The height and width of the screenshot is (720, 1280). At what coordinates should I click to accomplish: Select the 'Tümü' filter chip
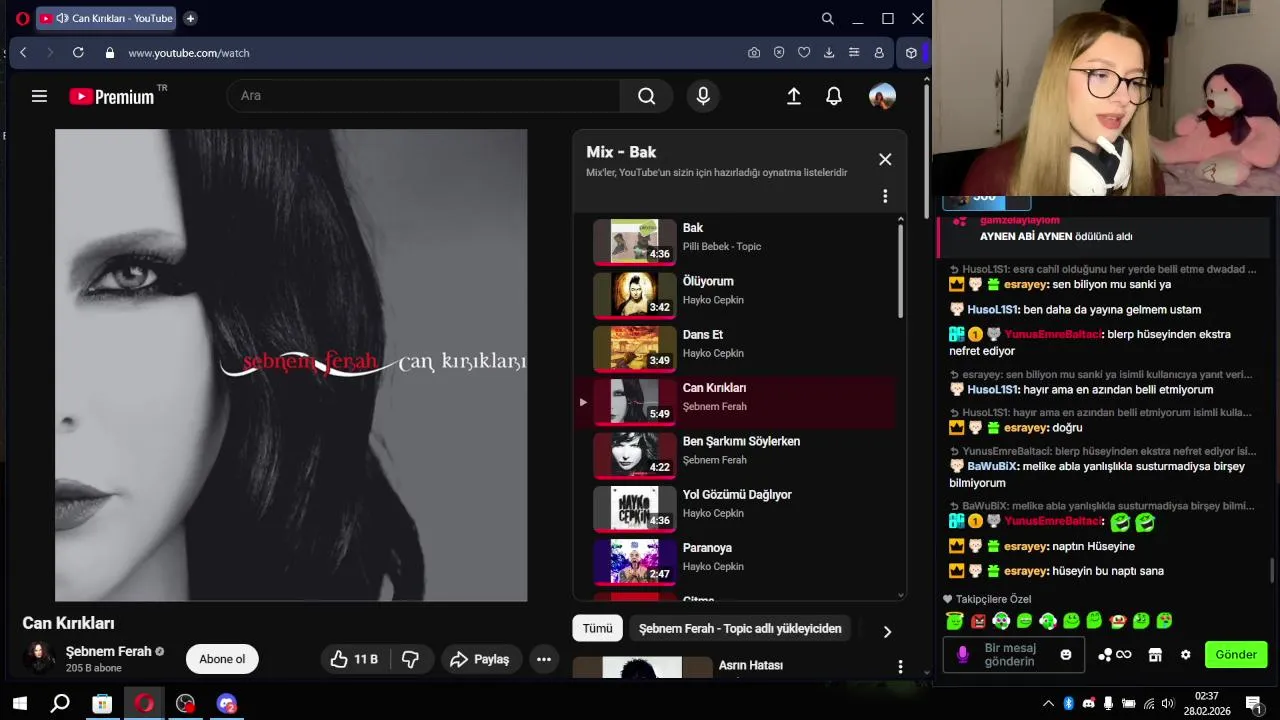tap(597, 628)
